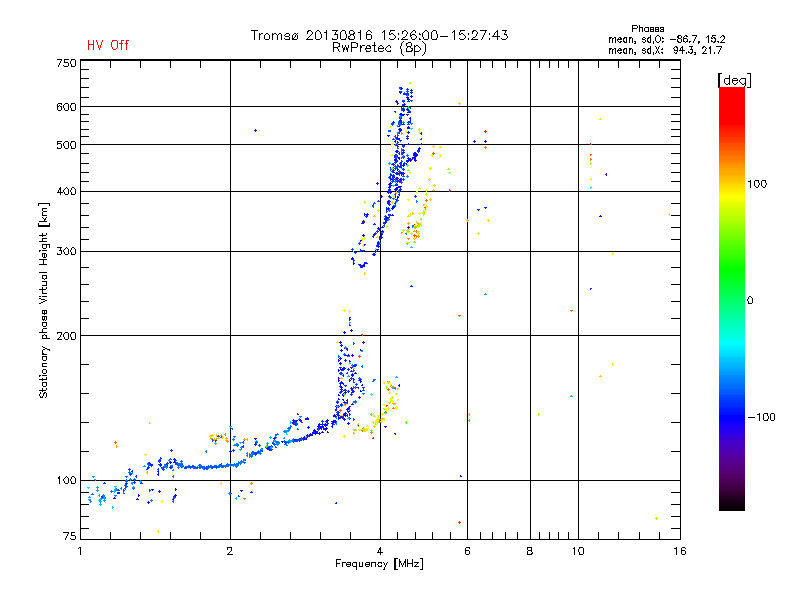Click the y-axis tick label '600'
This screenshot has height=600, width=800.
[66, 107]
